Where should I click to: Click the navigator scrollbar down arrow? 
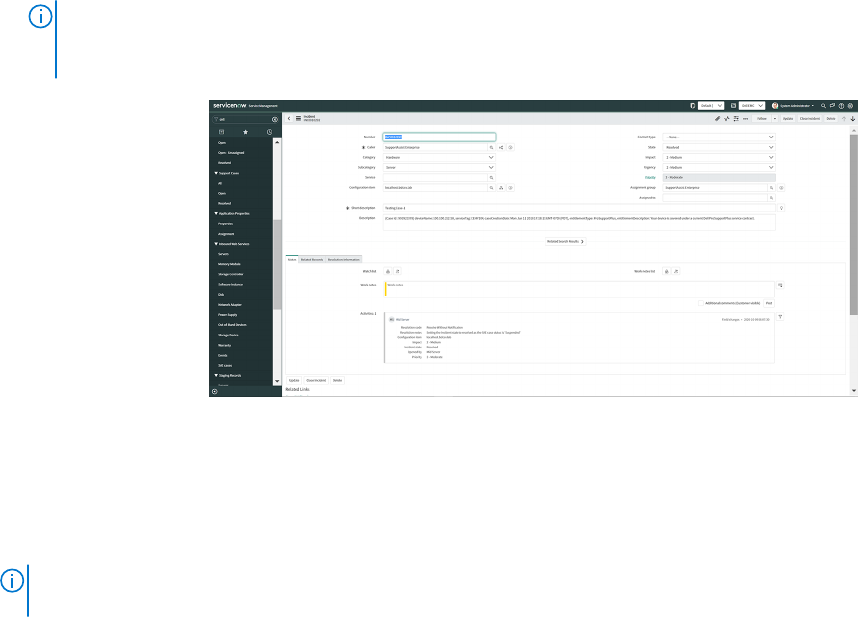(277, 381)
